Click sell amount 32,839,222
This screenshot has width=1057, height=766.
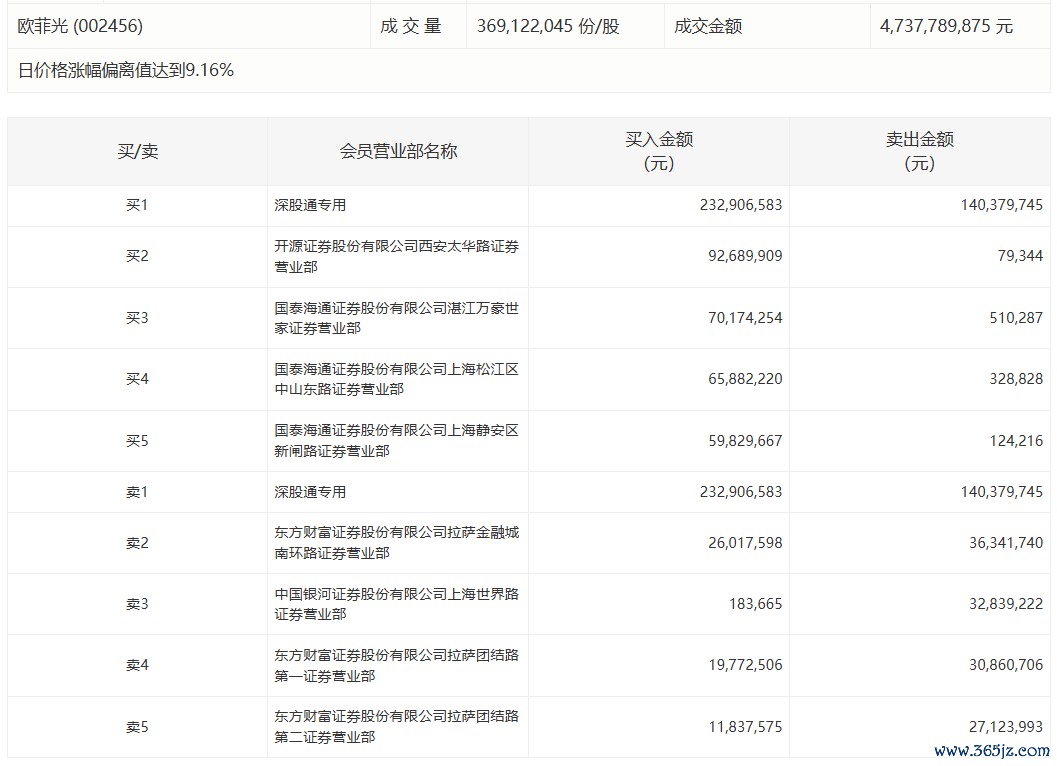tap(1006, 604)
